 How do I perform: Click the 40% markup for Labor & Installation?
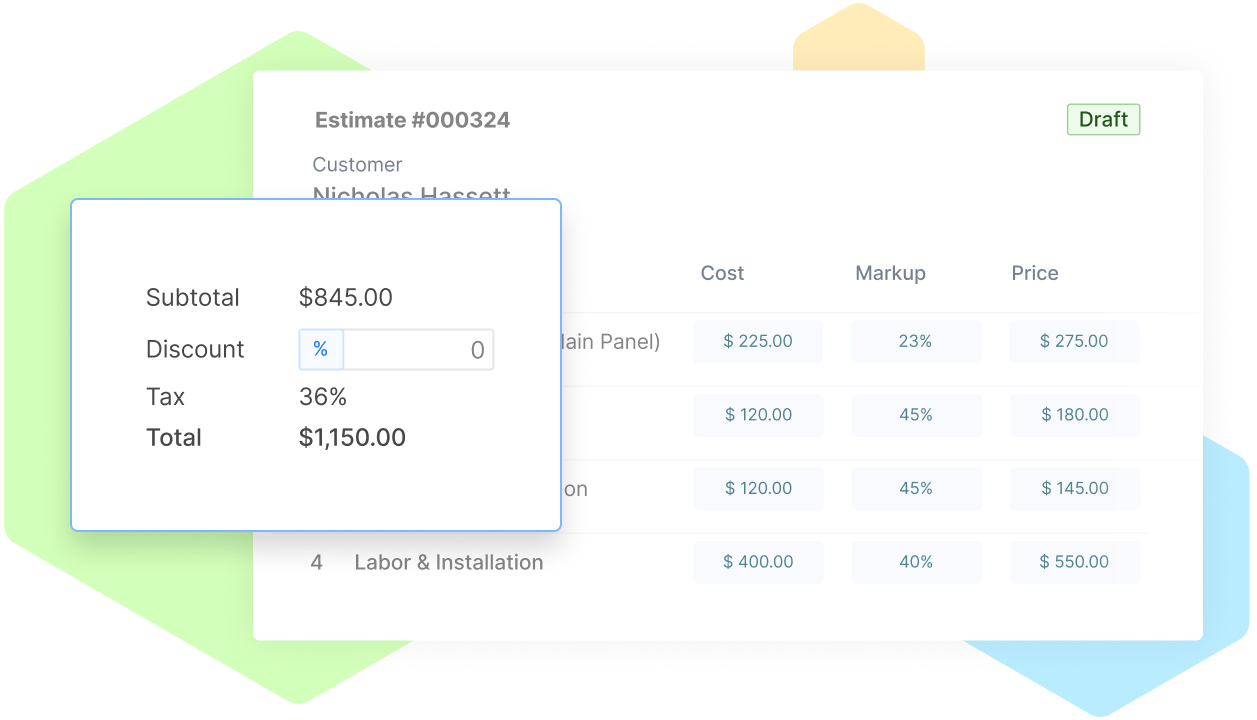click(x=915, y=562)
